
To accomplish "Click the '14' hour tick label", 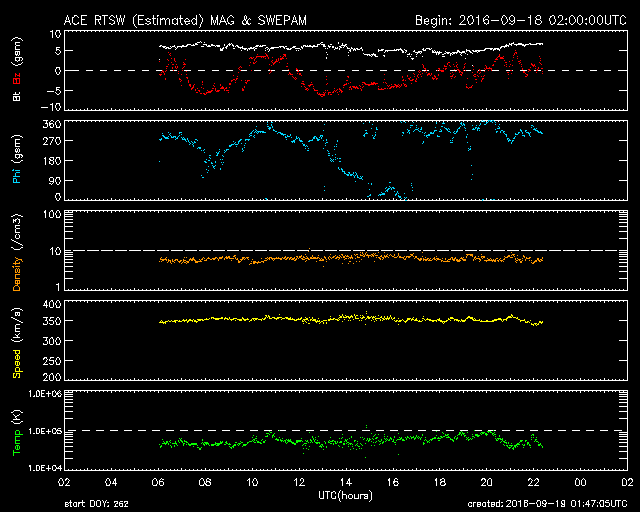I will pos(346,483).
